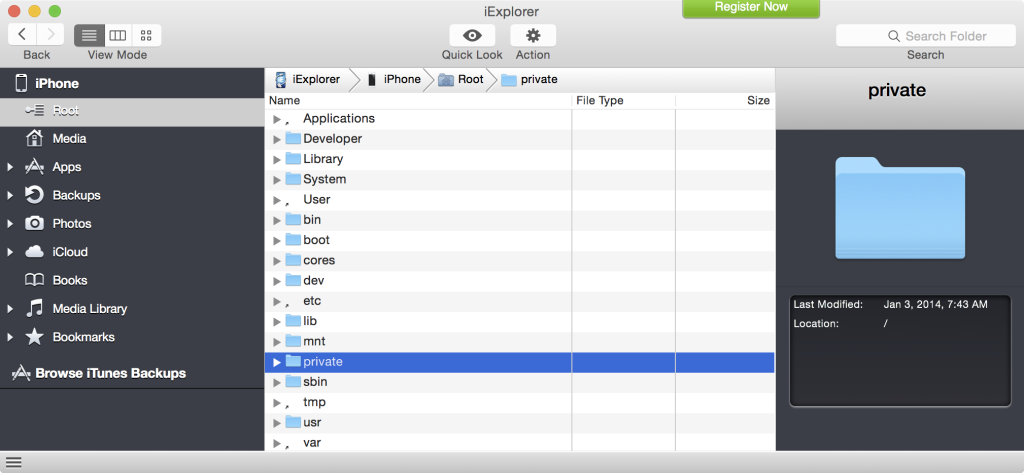Select the var row
Viewport: 1024px width, 473px height.
(x=520, y=443)
